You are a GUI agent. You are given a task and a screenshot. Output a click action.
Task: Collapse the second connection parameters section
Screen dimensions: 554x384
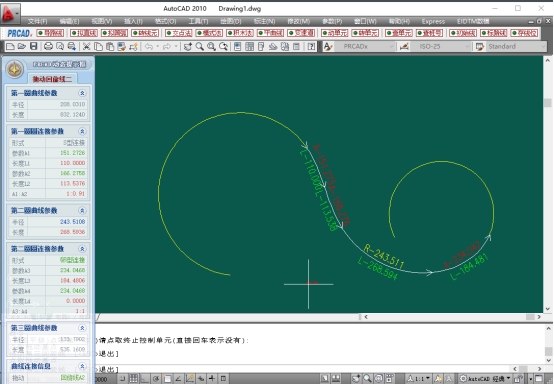[x=82, y=248]
